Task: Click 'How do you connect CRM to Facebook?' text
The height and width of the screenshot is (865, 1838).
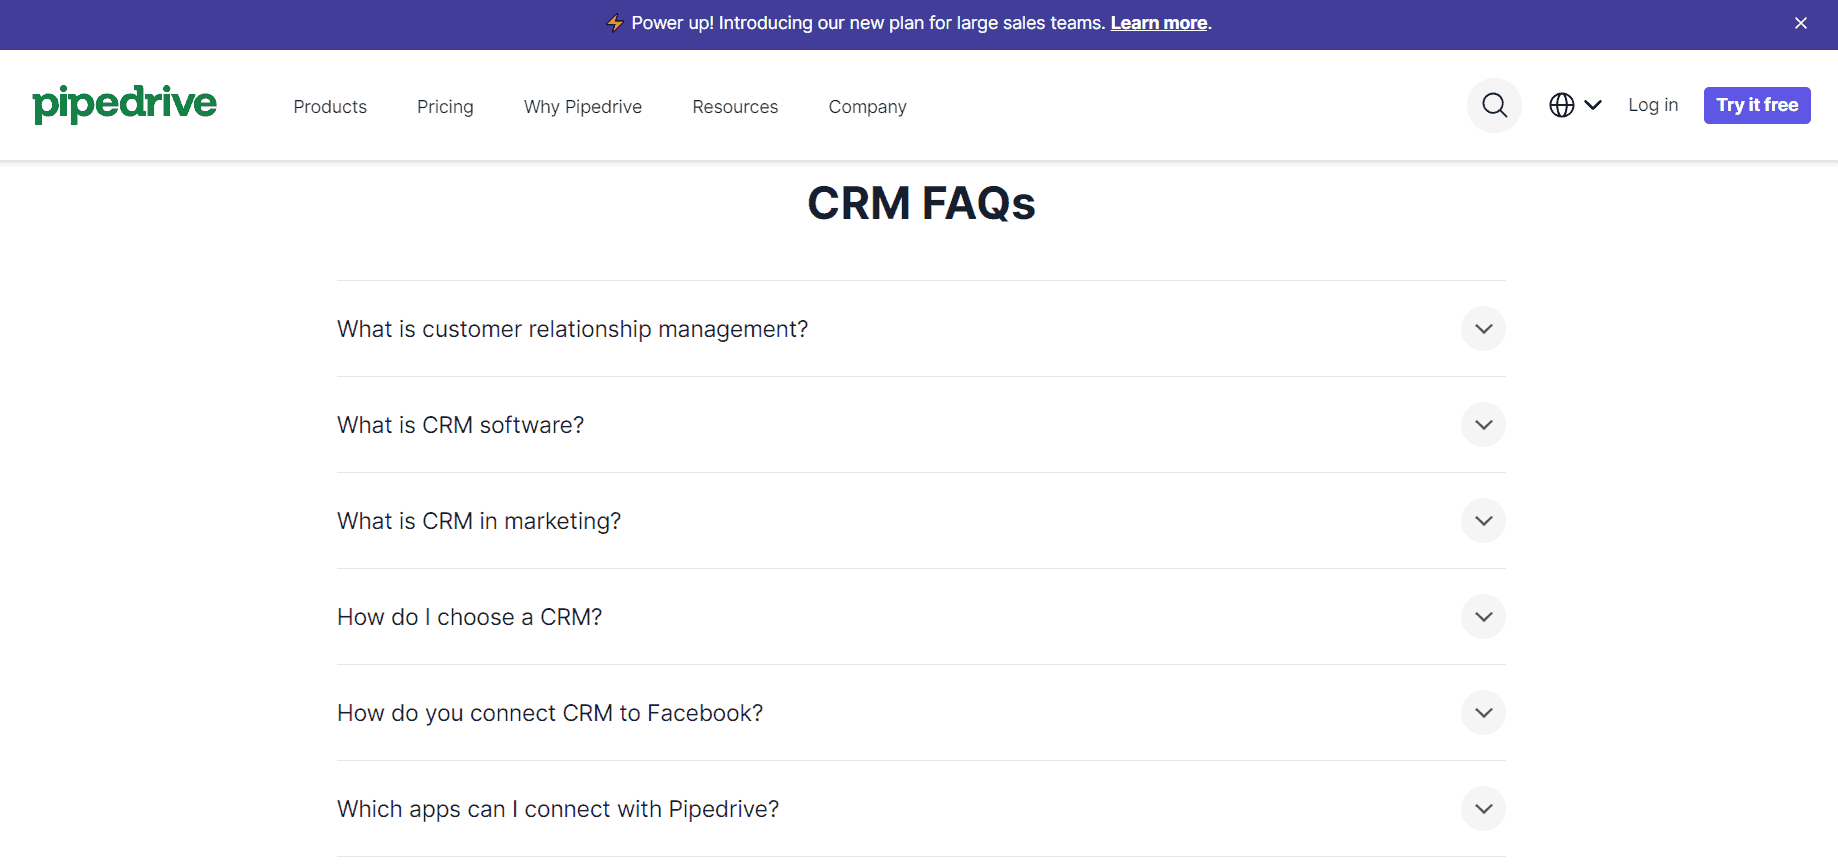Action: coord(550,713)
